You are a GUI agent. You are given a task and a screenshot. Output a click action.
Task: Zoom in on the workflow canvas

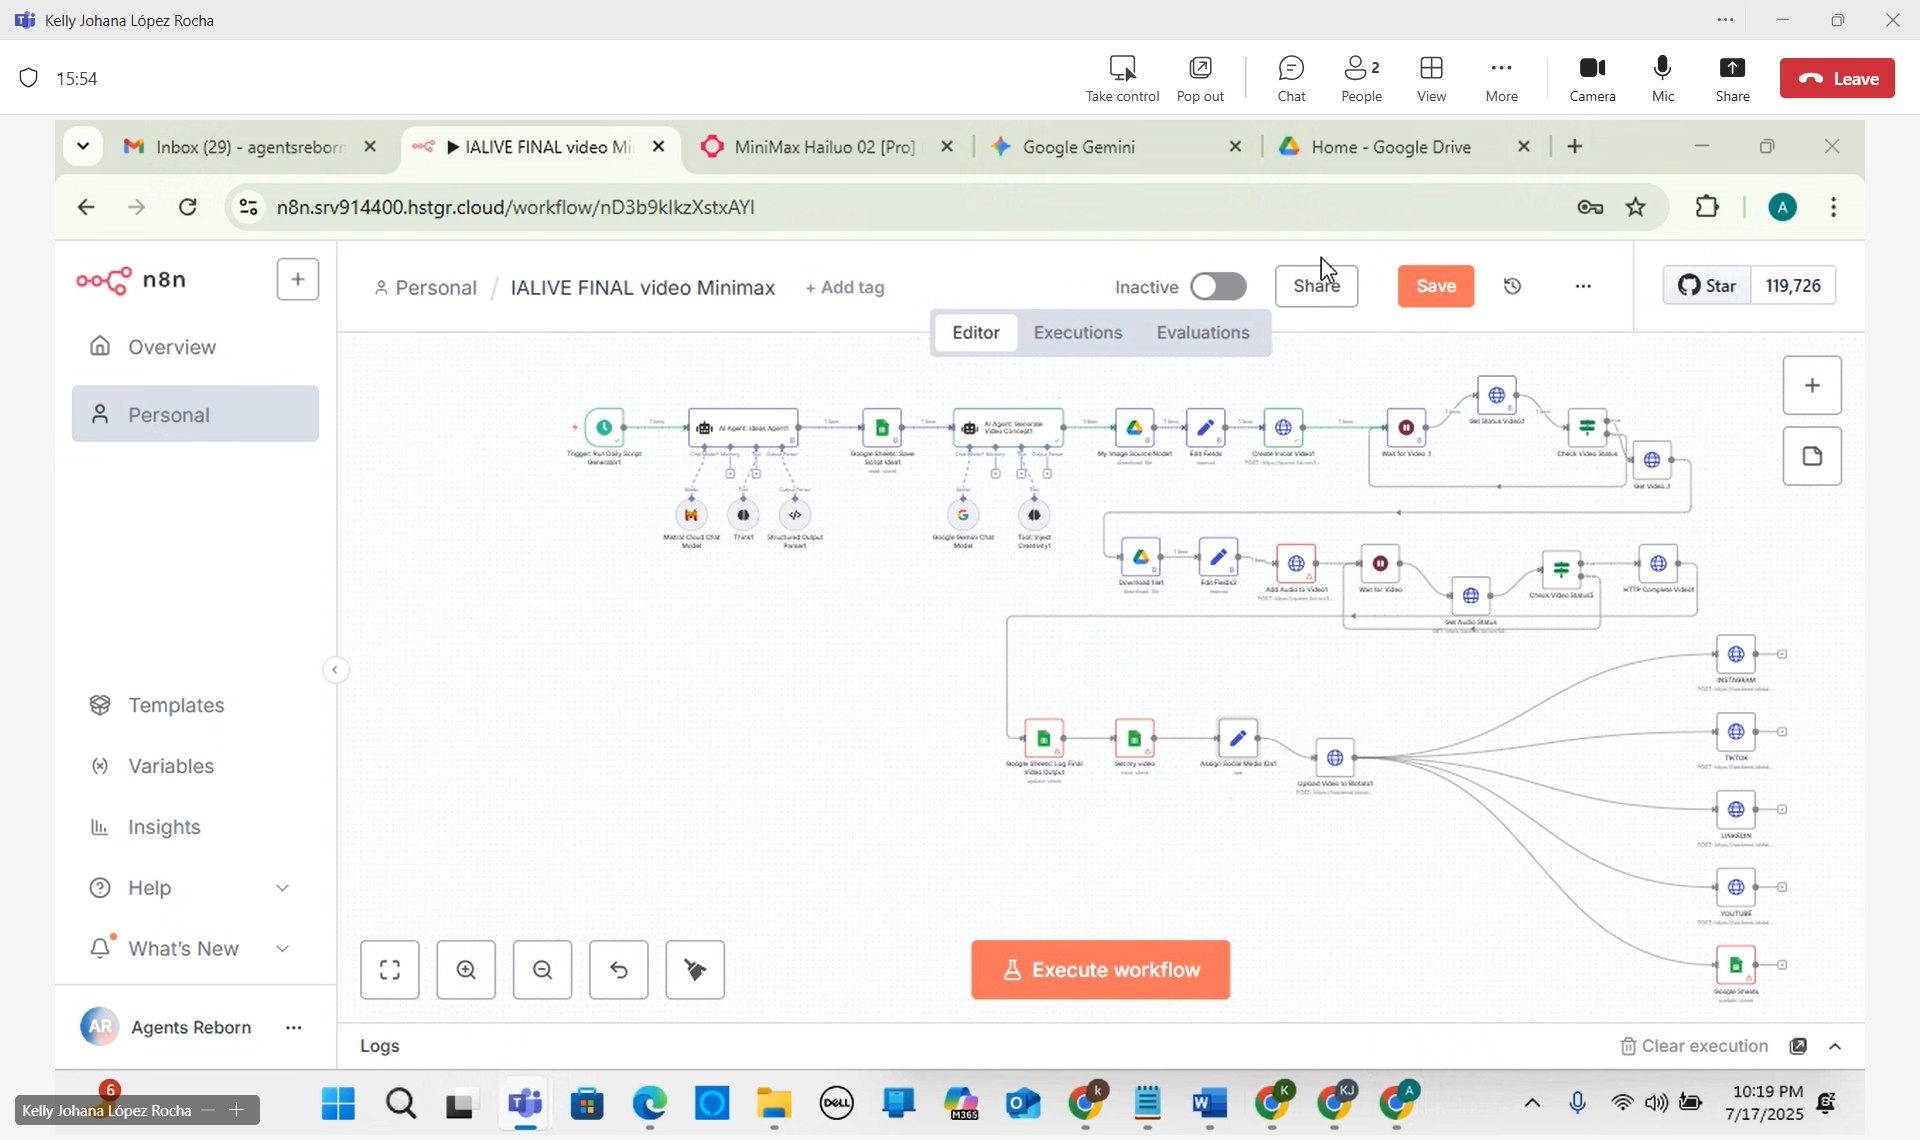tap(466, 970)
